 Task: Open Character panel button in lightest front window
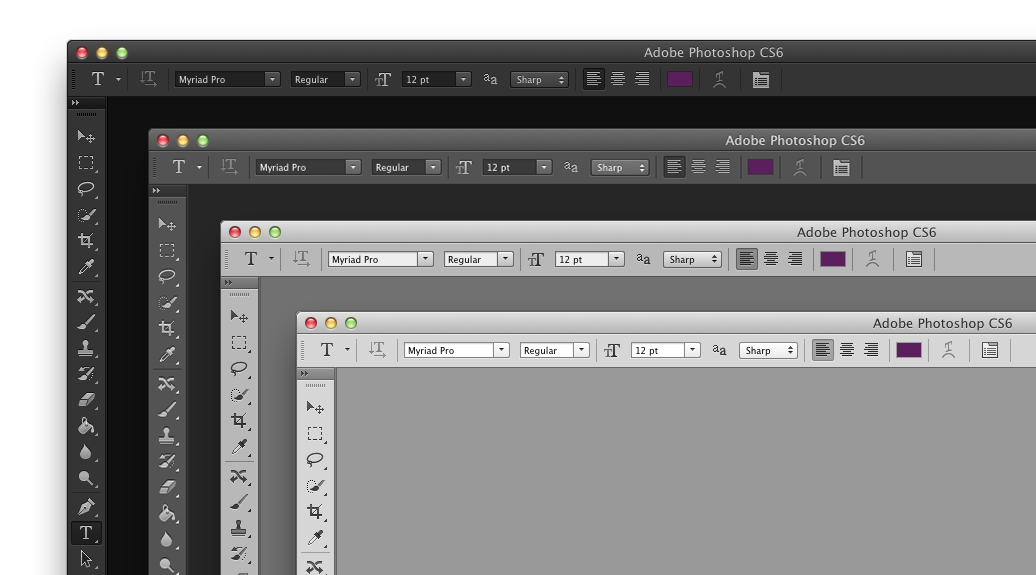pyautogui.click(x=990, y=351)
